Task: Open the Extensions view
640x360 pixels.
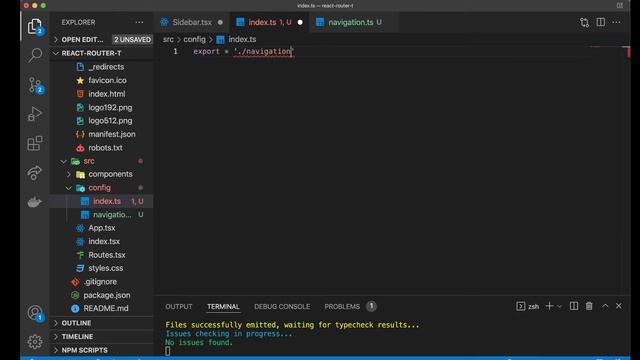Action: tap(35, 143)
